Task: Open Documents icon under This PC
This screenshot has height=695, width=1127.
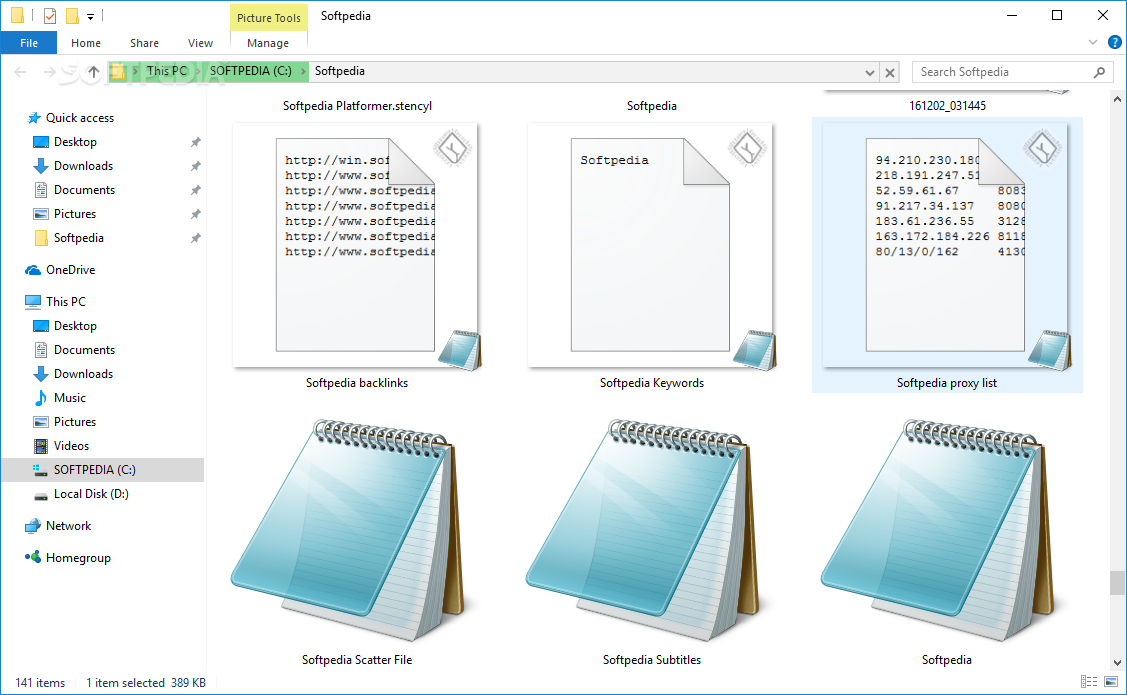Action: coord(41,350)
